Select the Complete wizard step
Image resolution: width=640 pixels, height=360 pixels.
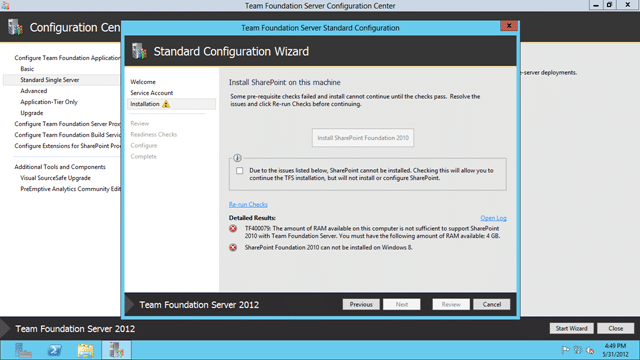coord(143,156)
